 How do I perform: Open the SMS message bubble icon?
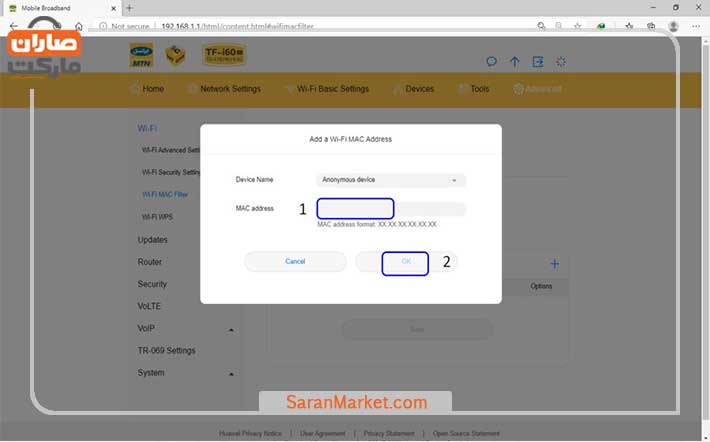point(491,62)
